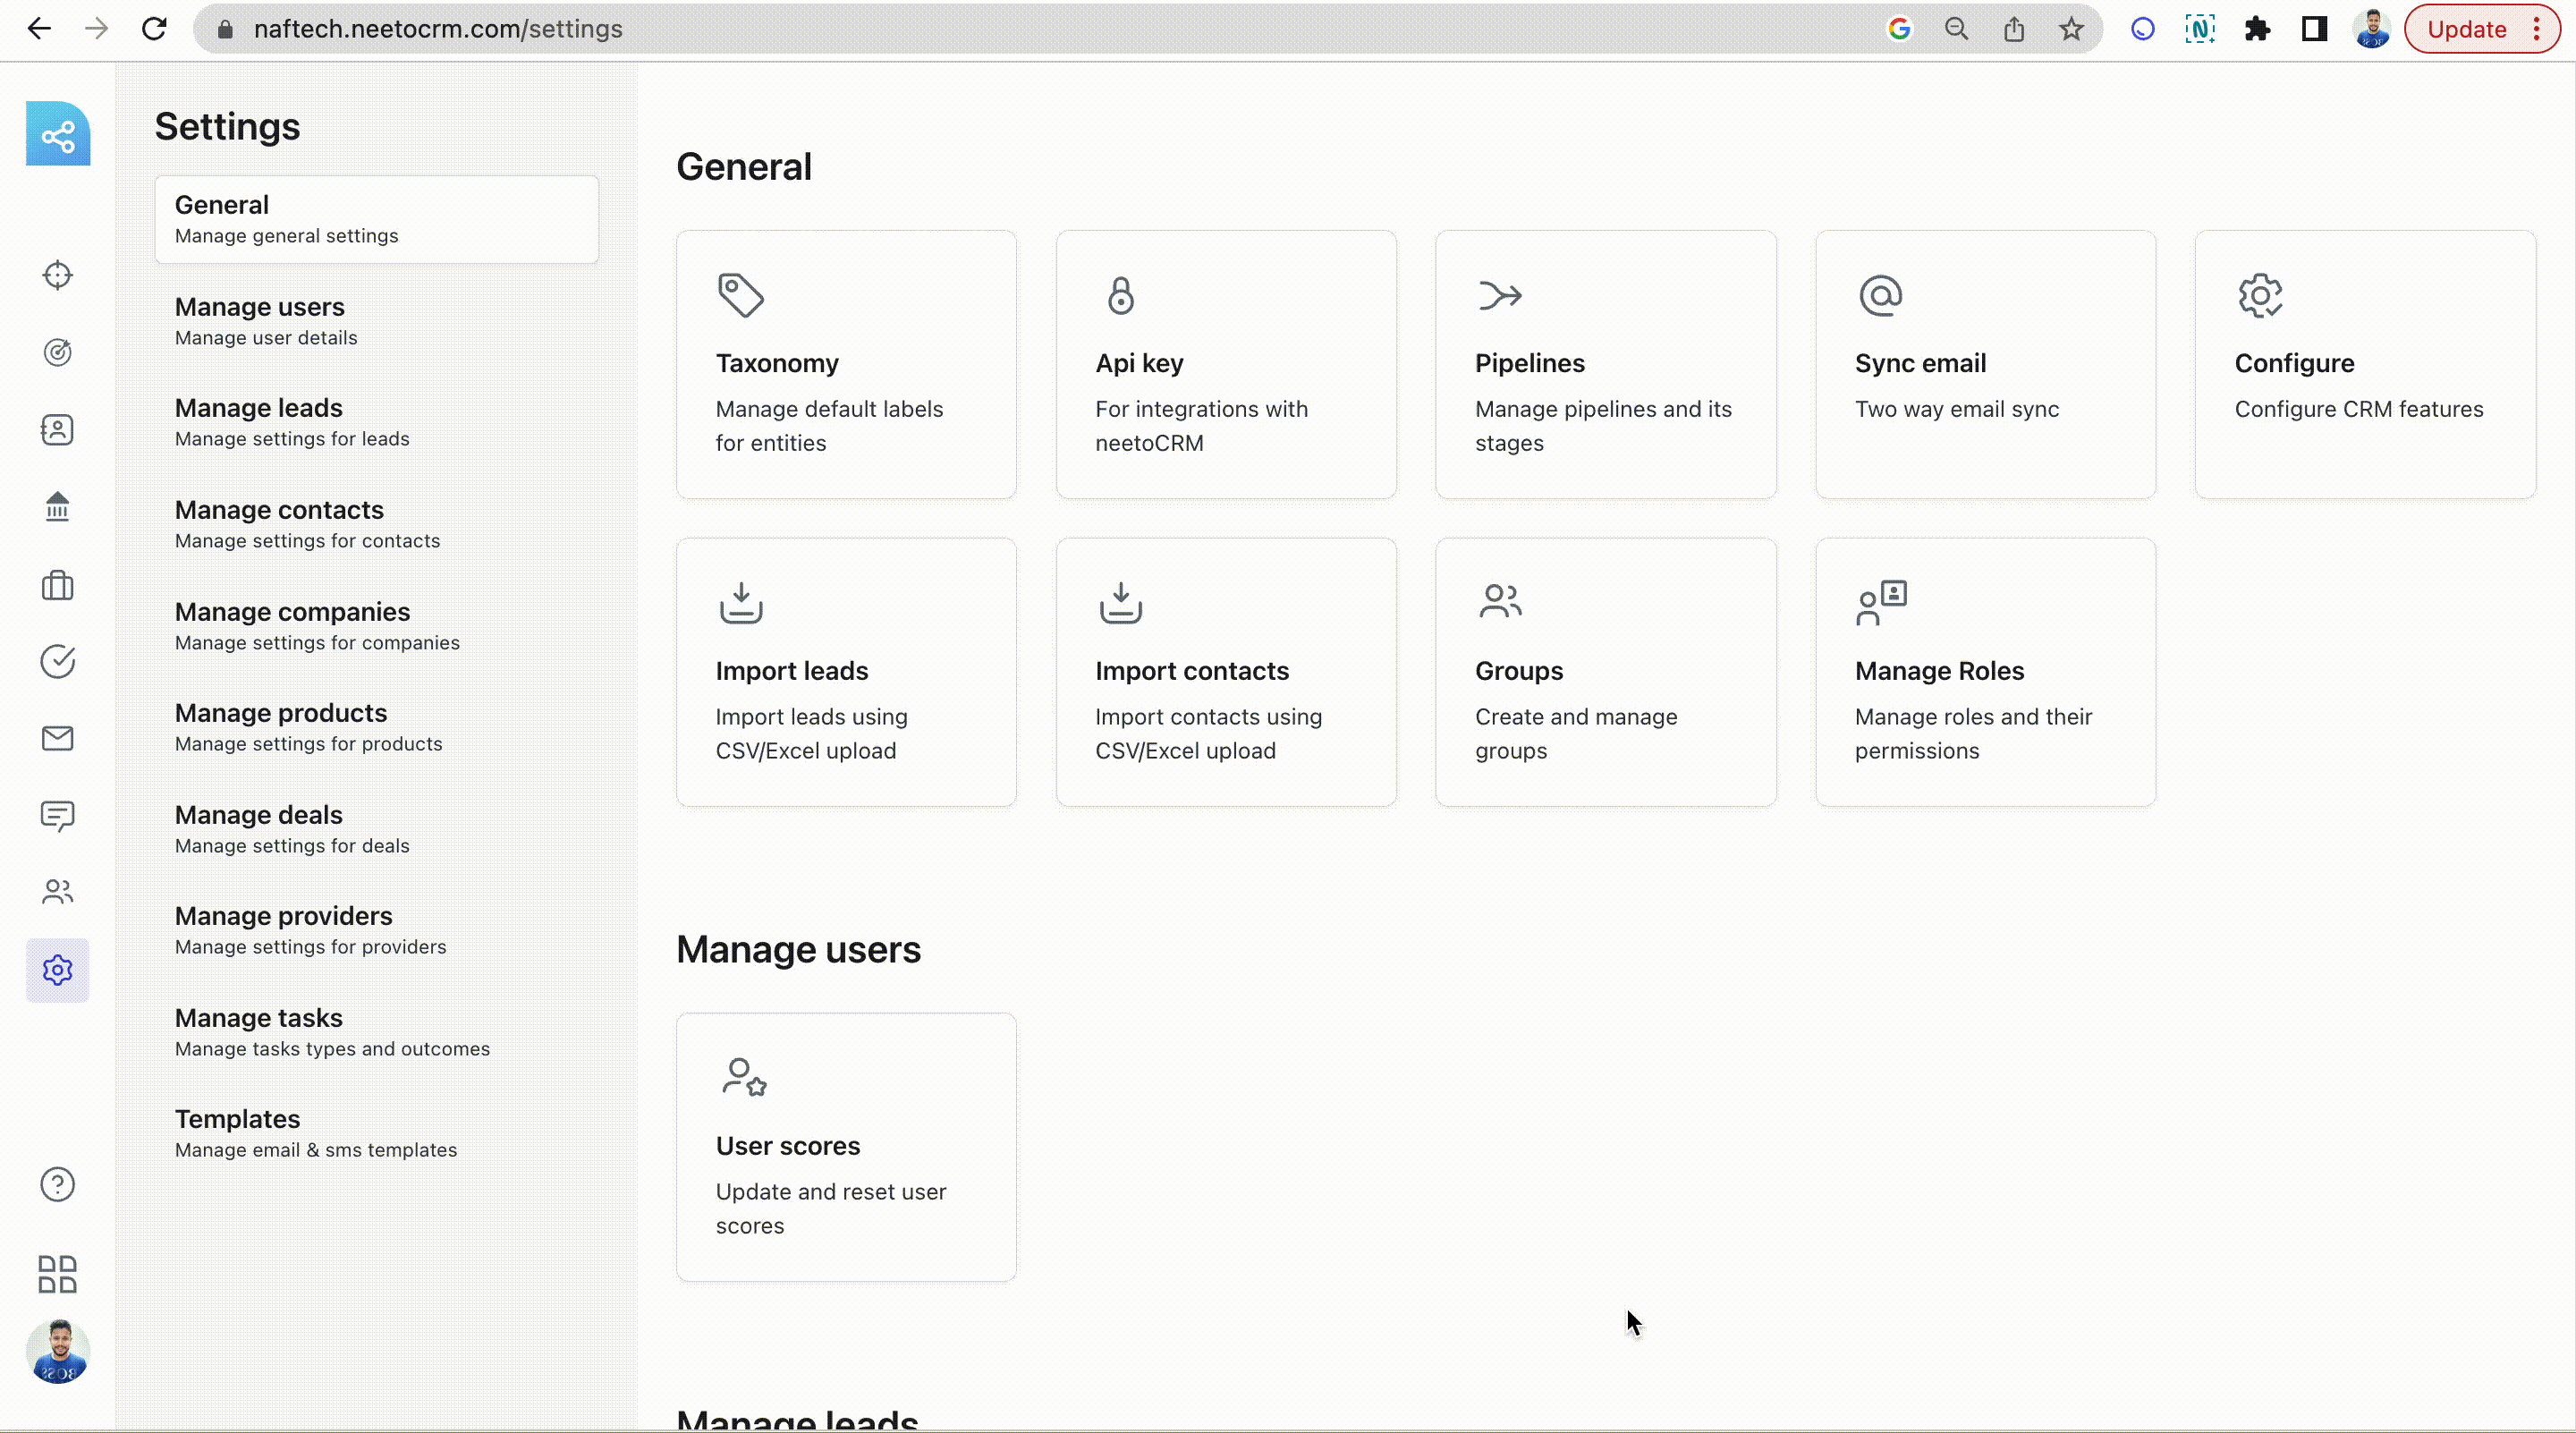The height and width of the screenshot is (1433, 2576).
Task: Click the blue circle extension icon
Action: [2142, 29]
